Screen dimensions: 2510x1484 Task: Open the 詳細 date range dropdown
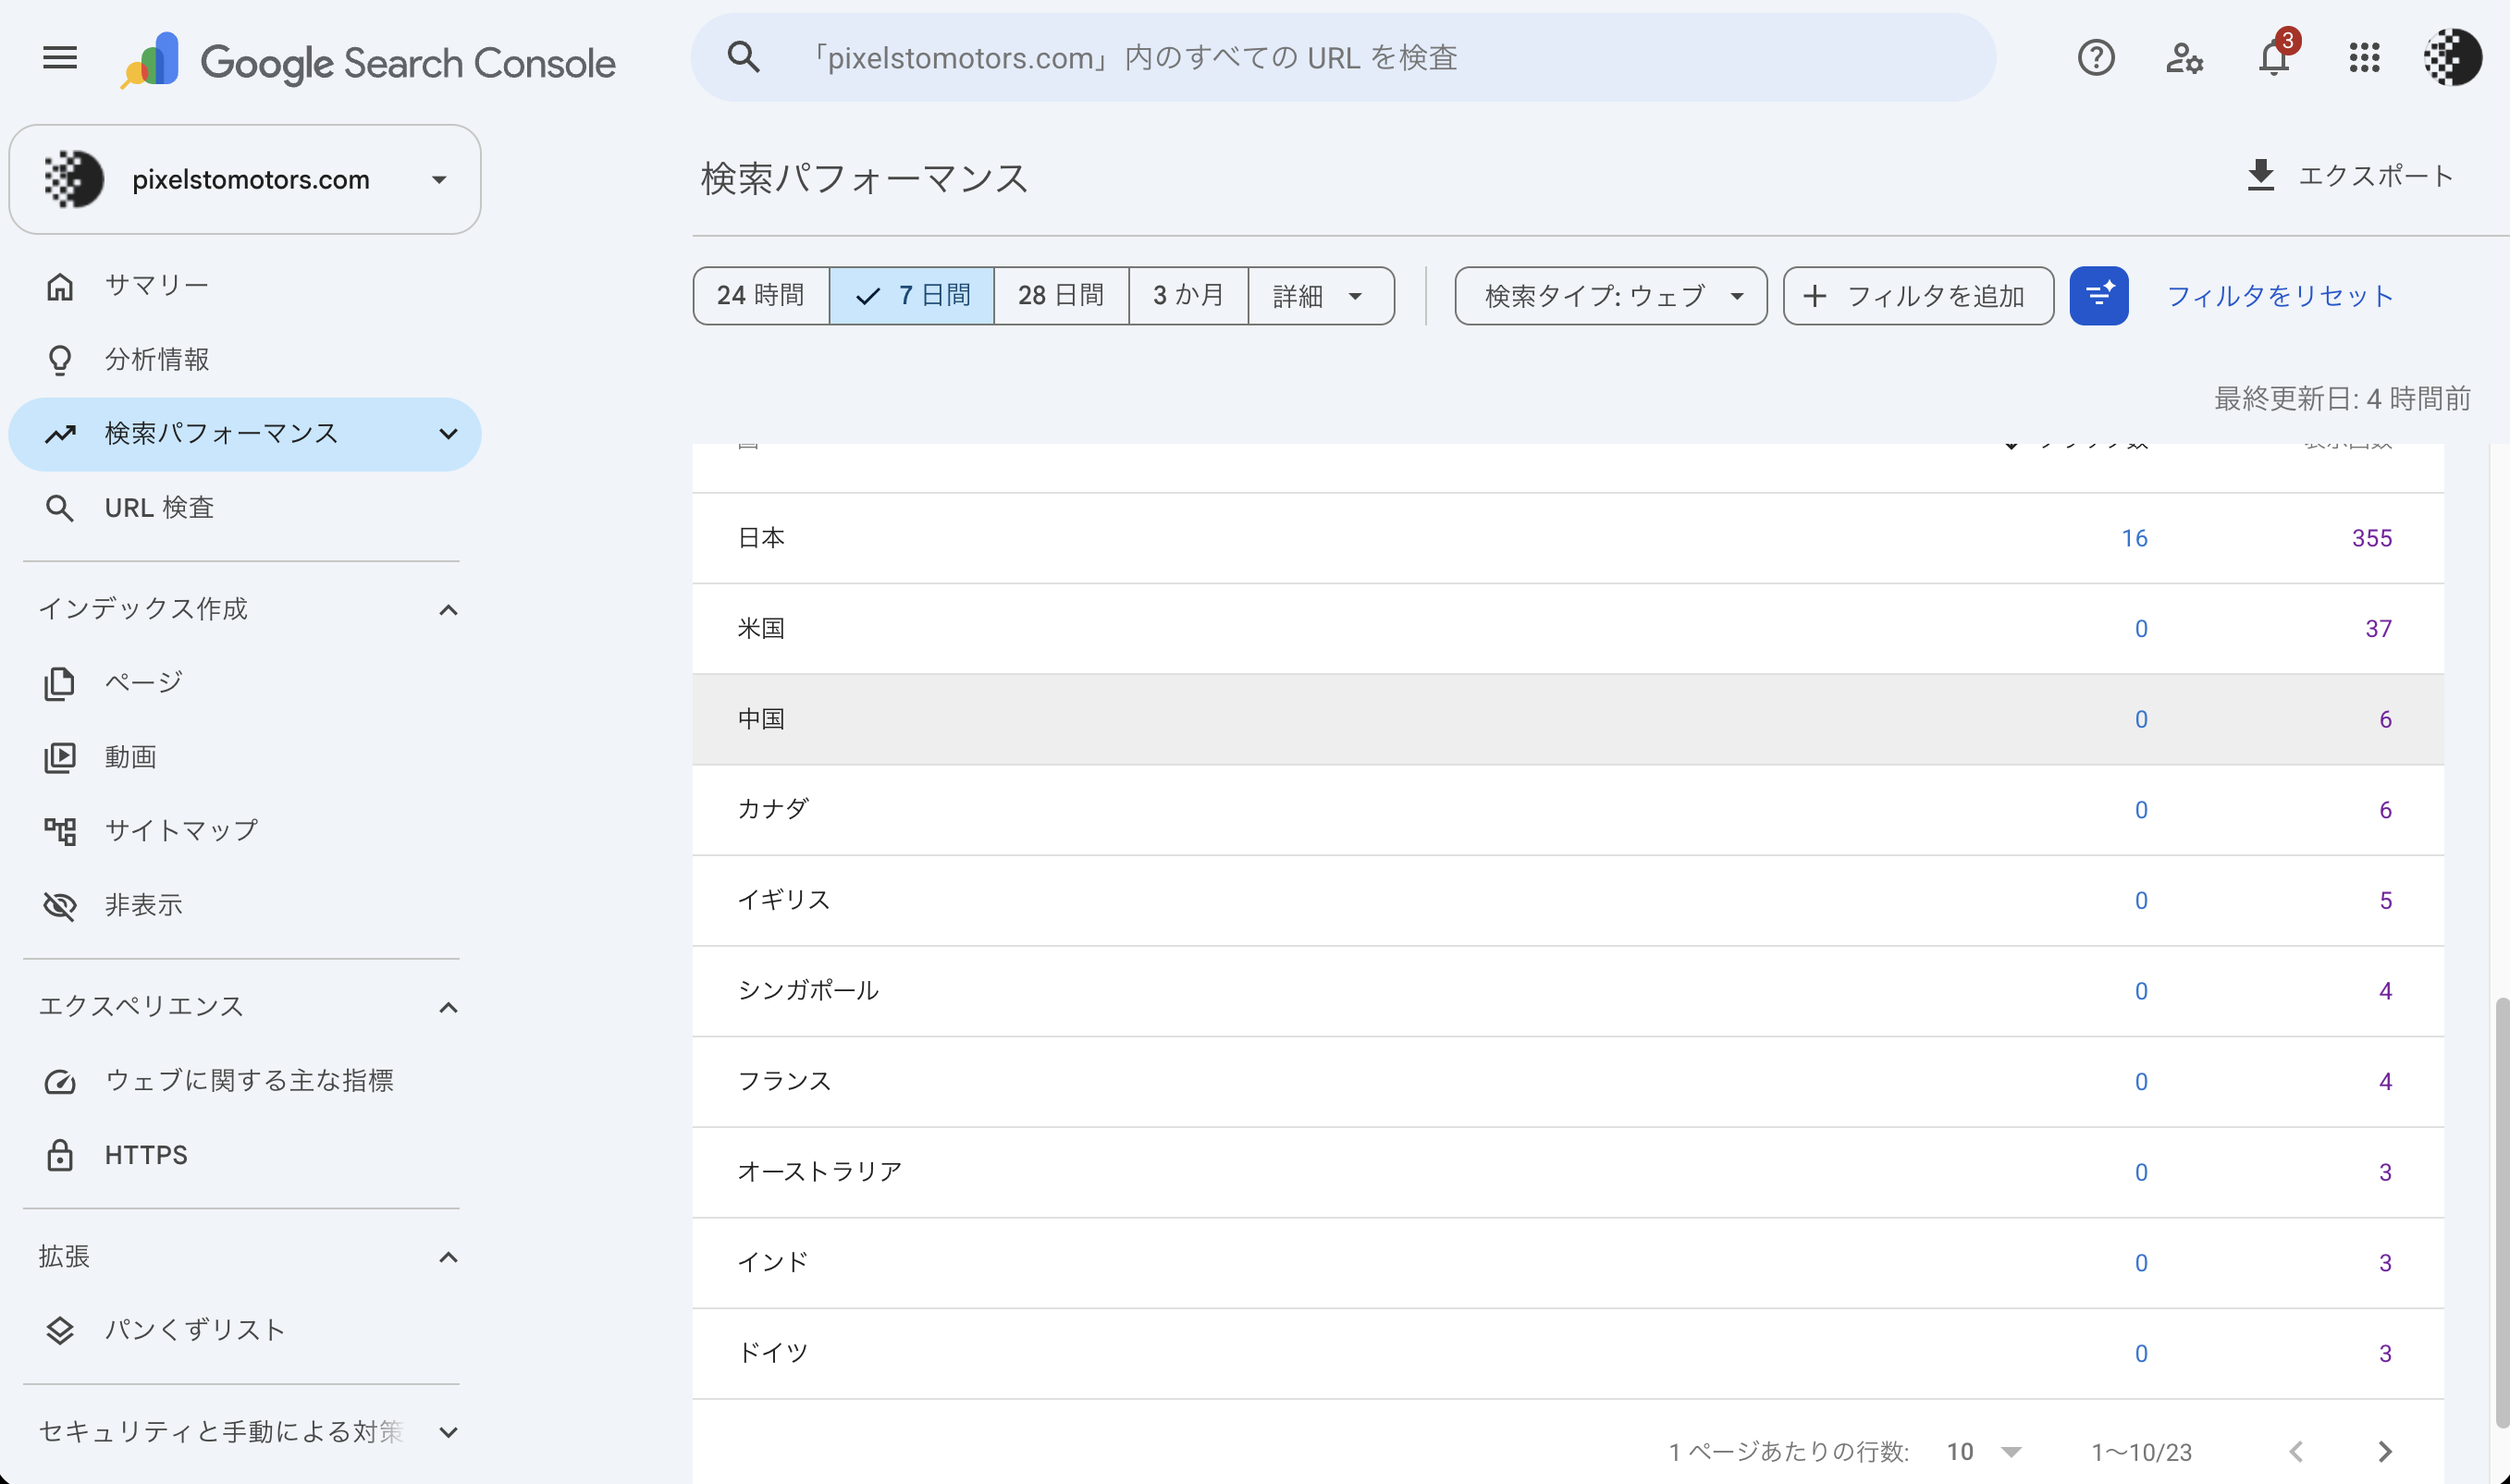pos(1320,296)
